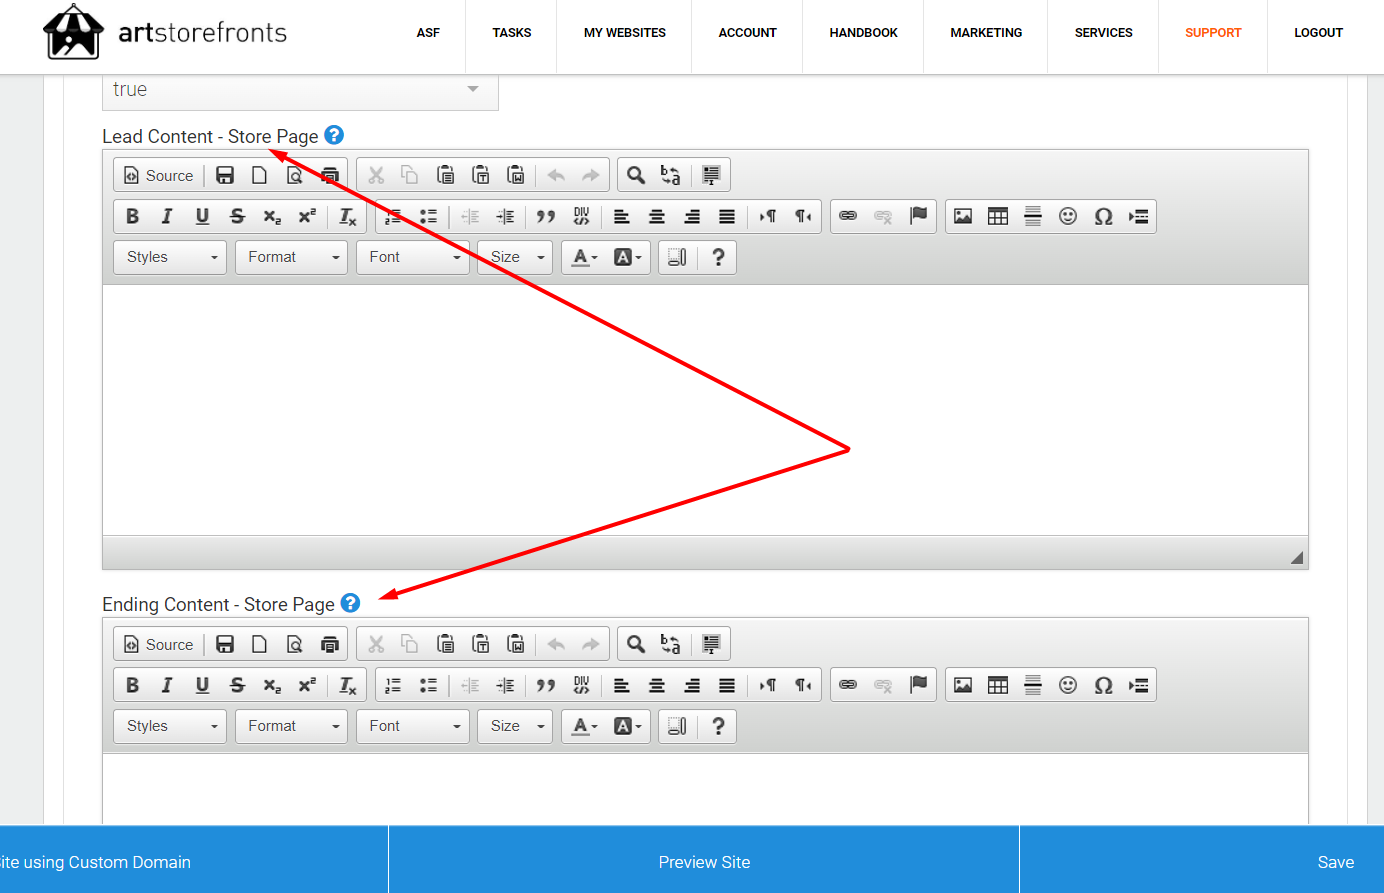Add a hyperlink with the Link icon

(847, 216)
